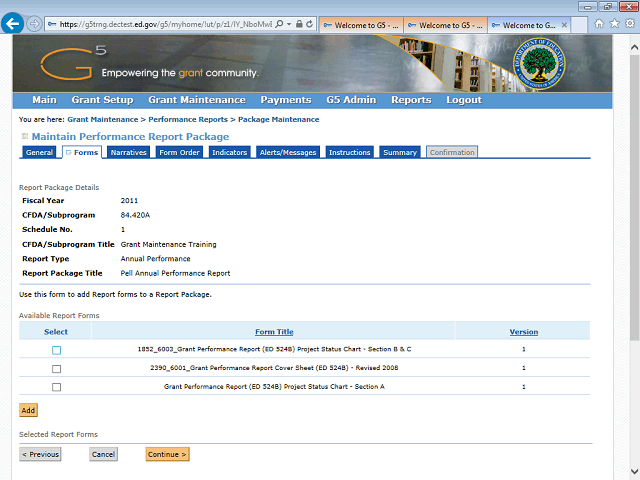The image size is (640, 480).
Task: Open a new blank browser tab
Action: click(579, 25)
